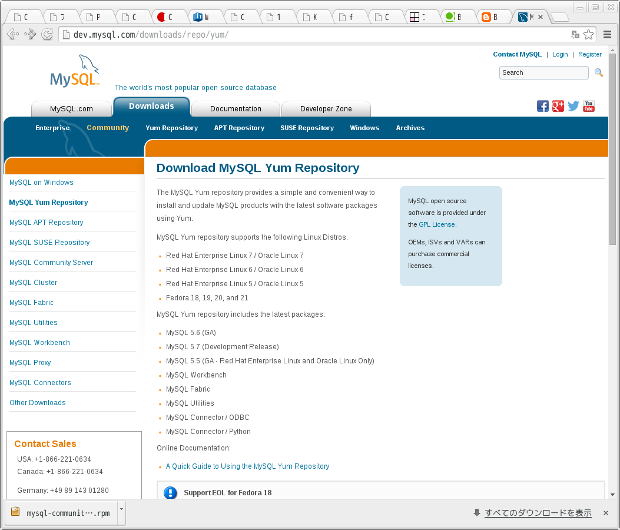
Task: Open a new tab with the blank tab button
Action: point(560,17)
